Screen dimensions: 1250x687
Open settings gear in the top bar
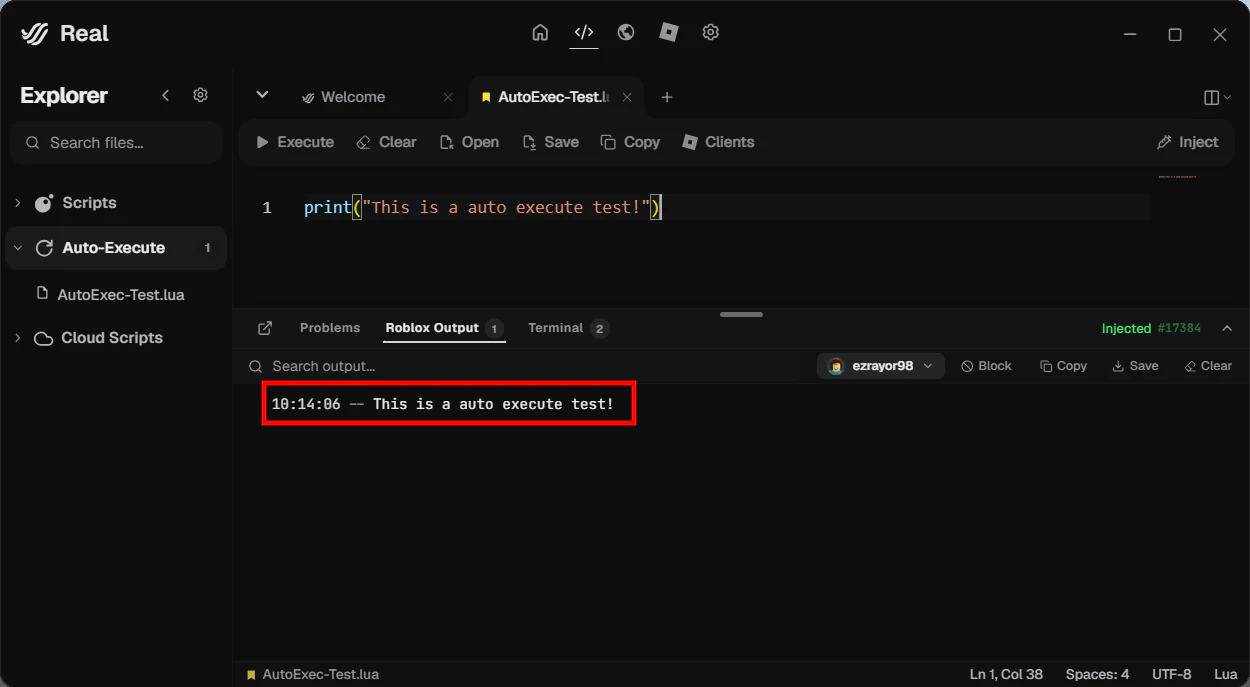pos(711,33)
